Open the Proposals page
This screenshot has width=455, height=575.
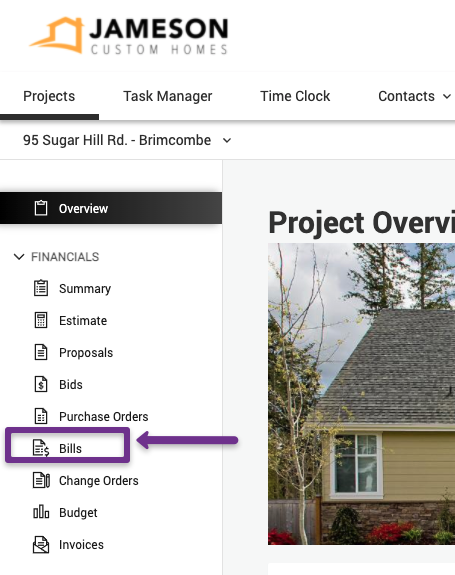(86, 353)
